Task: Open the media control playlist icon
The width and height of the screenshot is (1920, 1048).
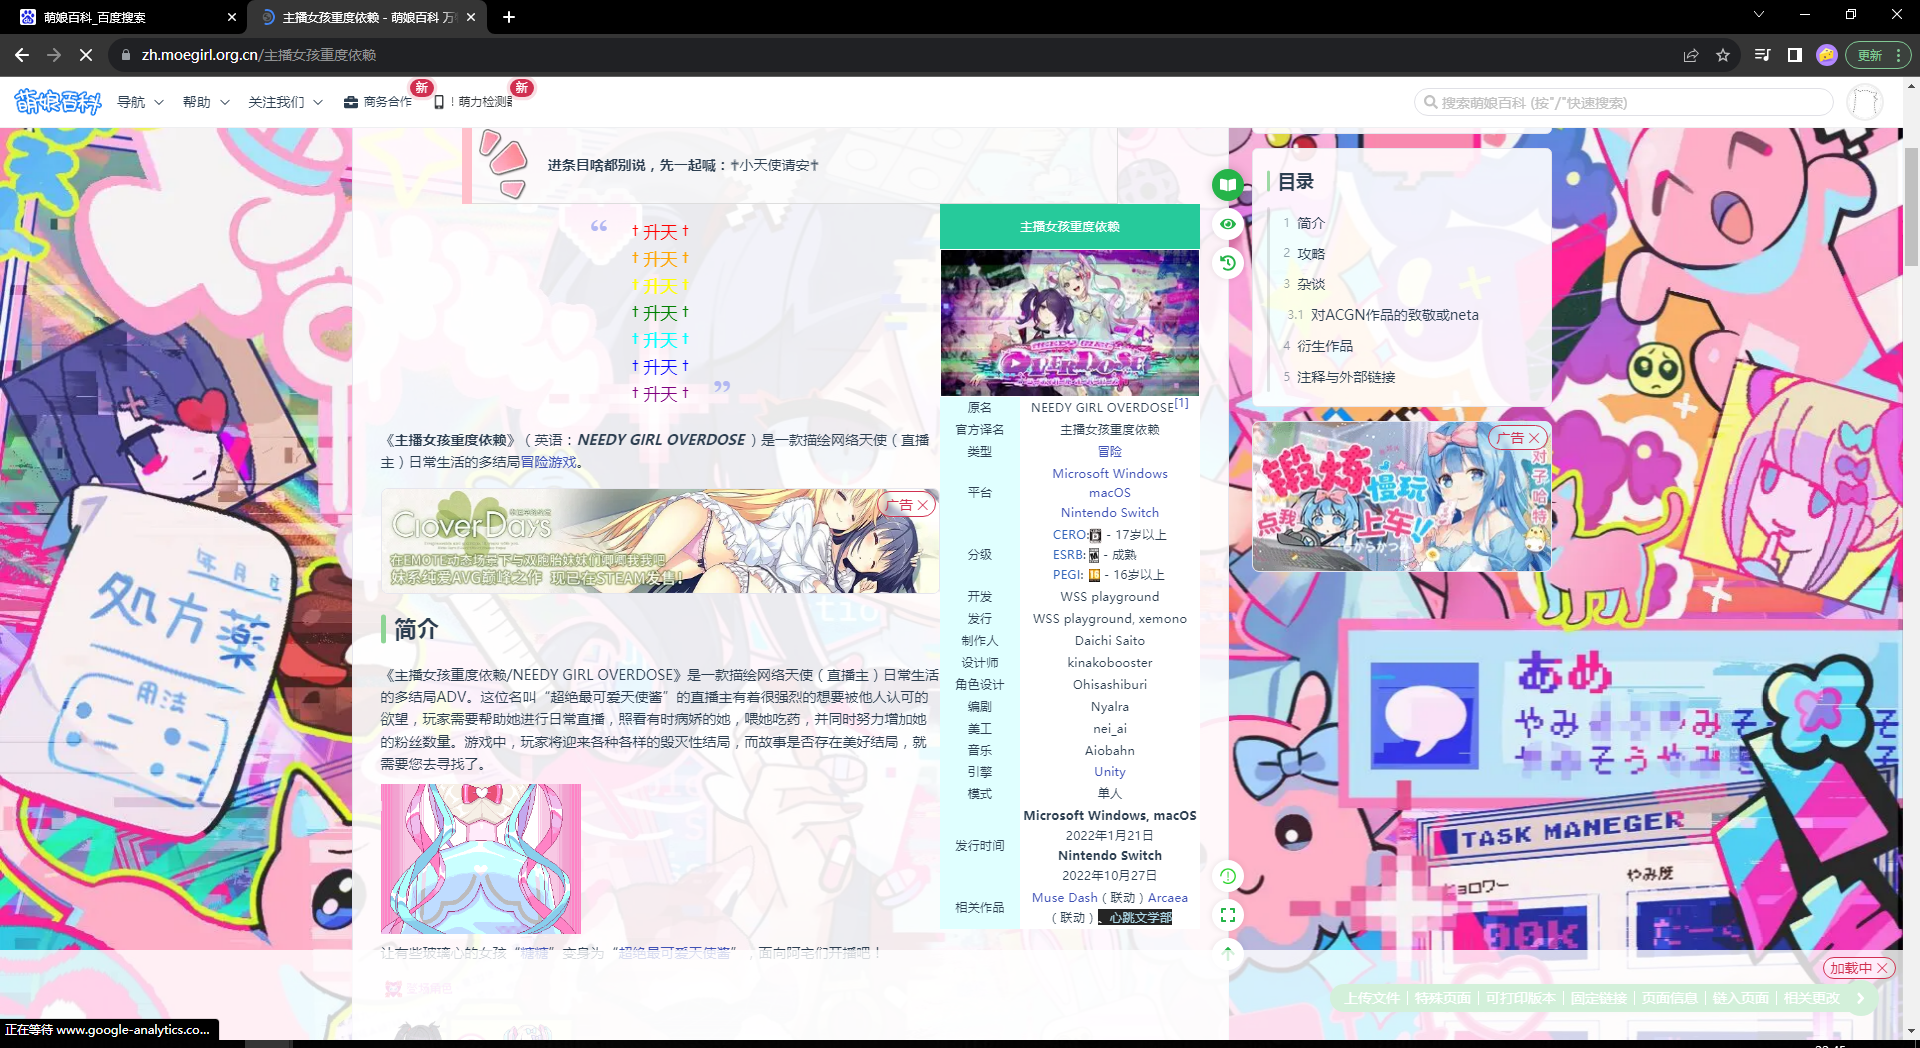Action: (x=1762, y=55)
